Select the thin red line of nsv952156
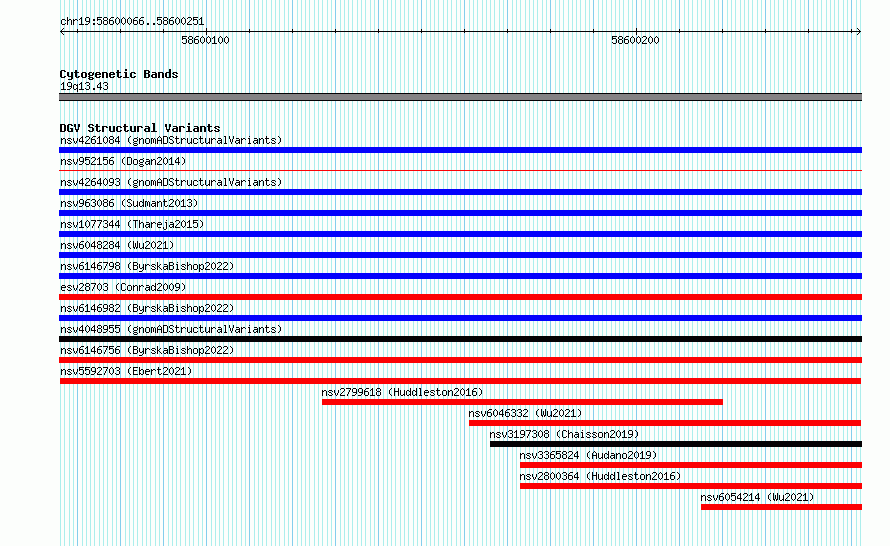Screen dimensions: 890x546 [x=460, y=170]
